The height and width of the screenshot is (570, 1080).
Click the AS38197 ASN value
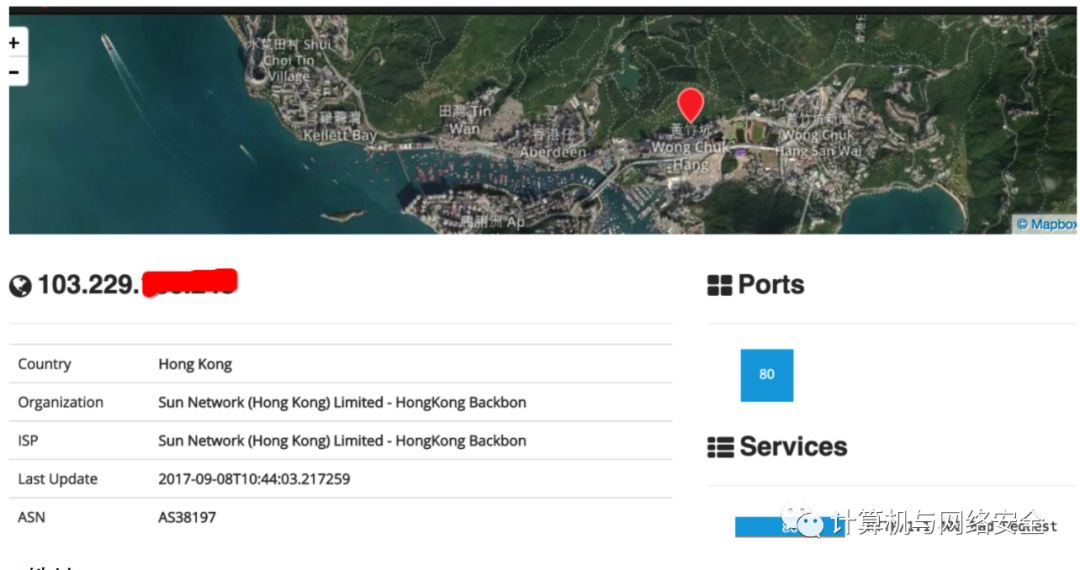click(187, 517)
